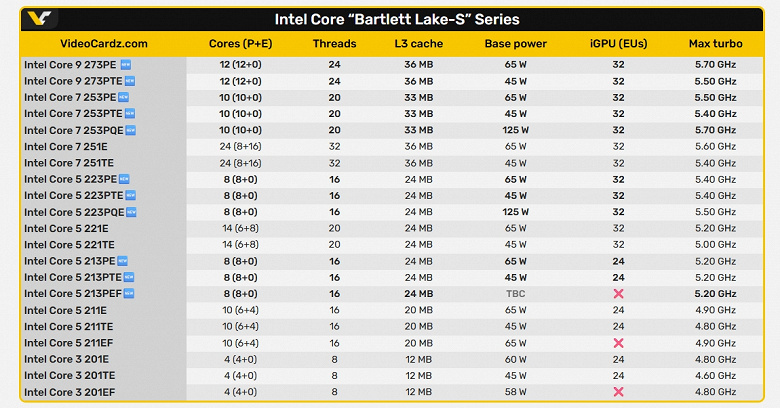Click the 5.70 GHz value for Core 9 273PE

[x=714, y=64]
